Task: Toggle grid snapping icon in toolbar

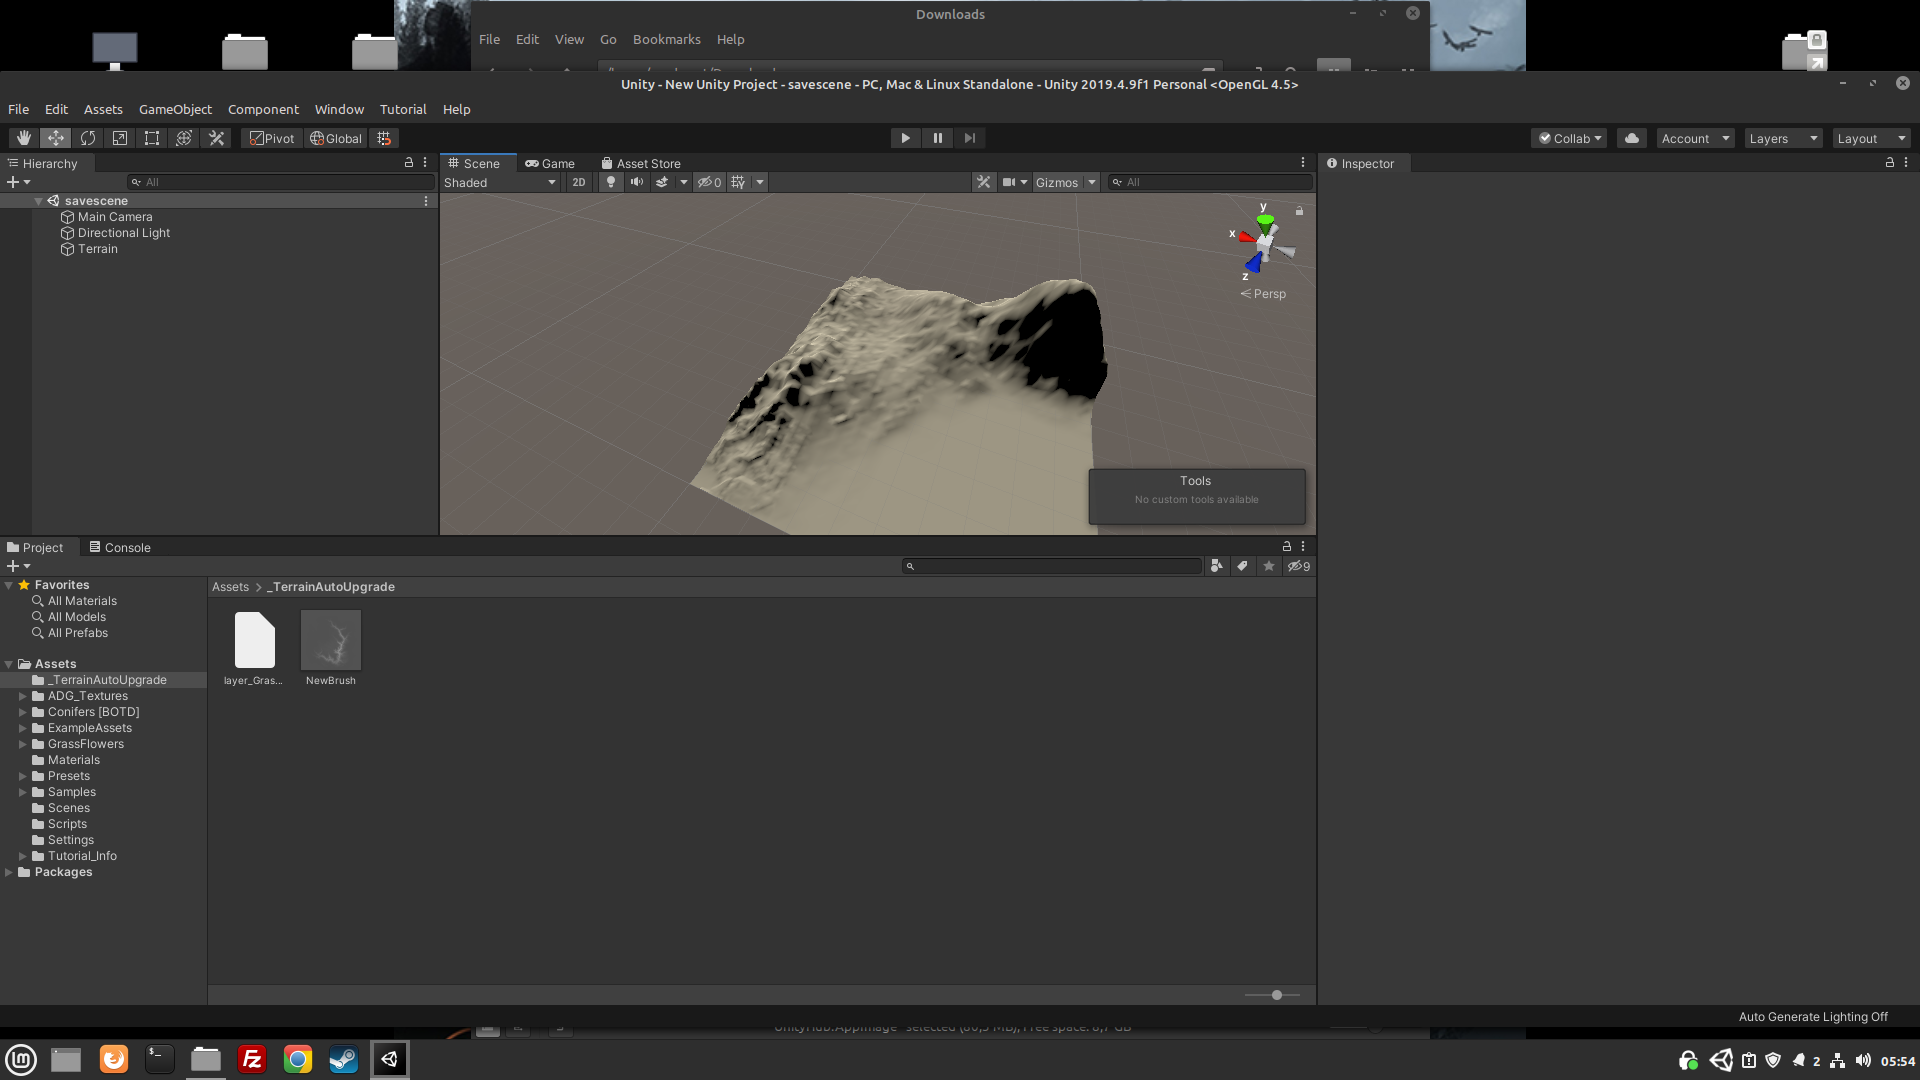Action: click(384, 138)
